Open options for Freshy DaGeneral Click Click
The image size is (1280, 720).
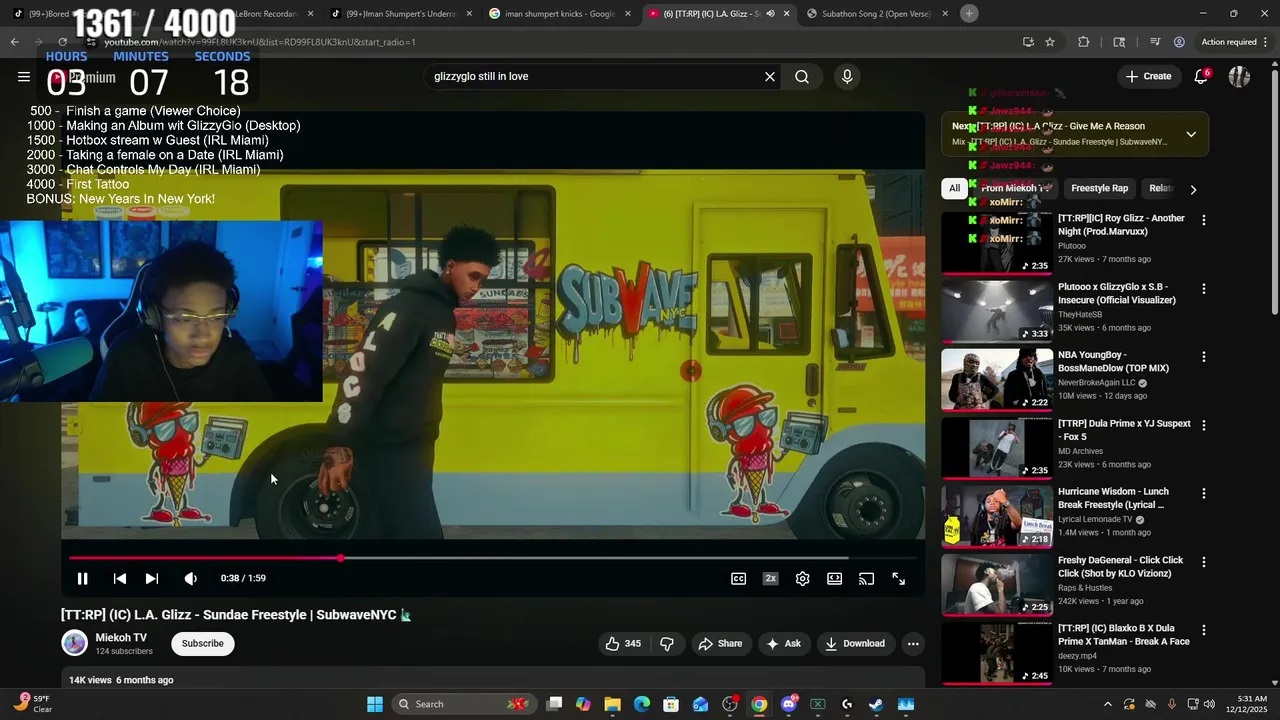(x=1203, y=562)
